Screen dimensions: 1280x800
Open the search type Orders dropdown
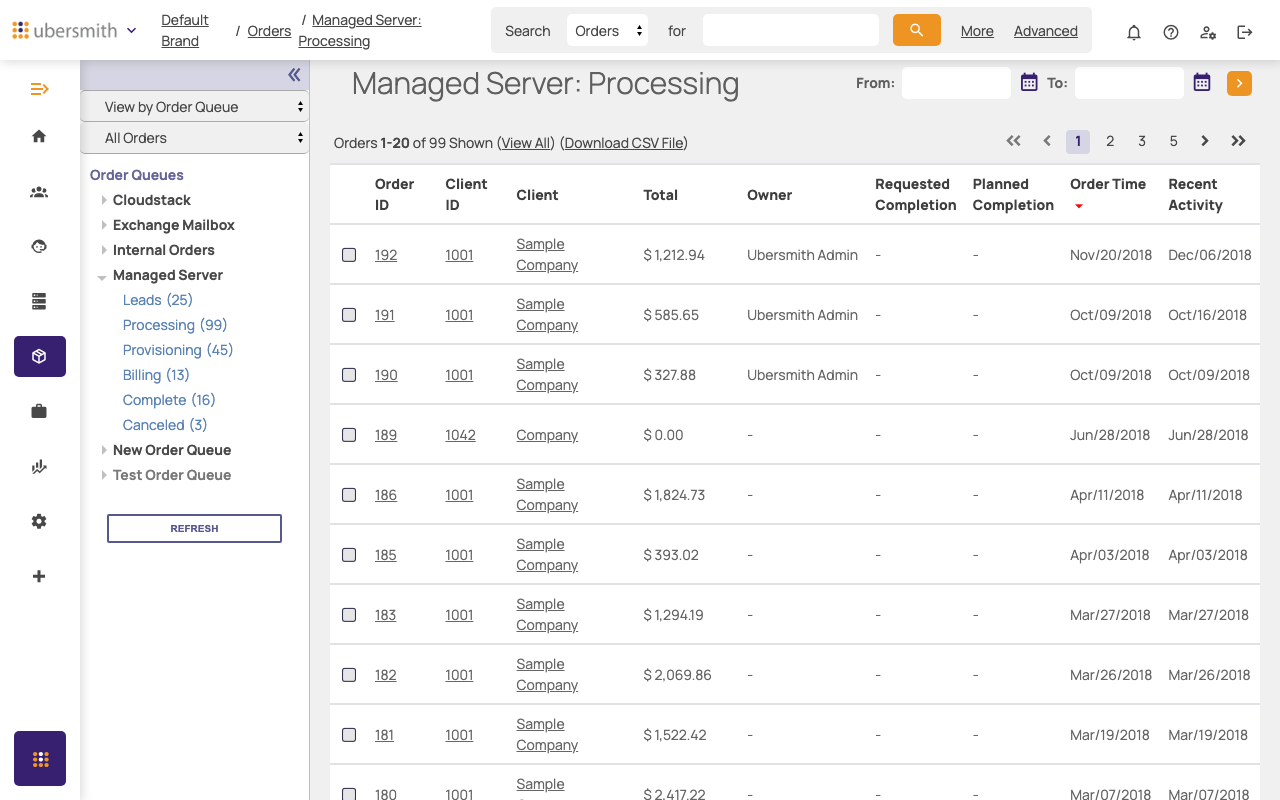tap(607, 31)
